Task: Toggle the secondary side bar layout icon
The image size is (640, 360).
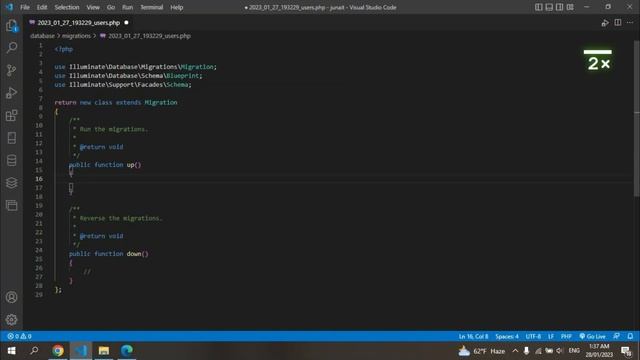Action: coord(560,7)
